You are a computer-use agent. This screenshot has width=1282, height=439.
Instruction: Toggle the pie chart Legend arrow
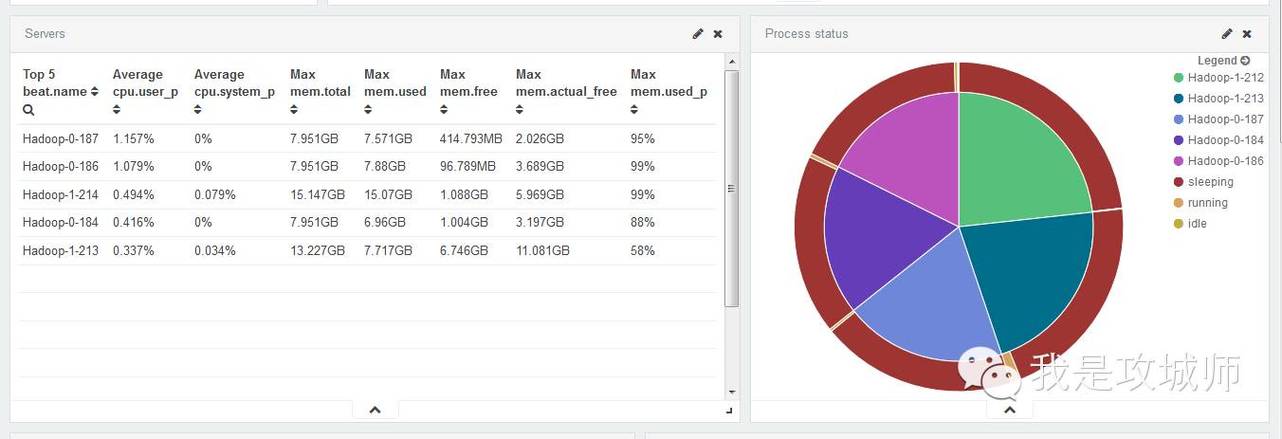(1245, 61)
